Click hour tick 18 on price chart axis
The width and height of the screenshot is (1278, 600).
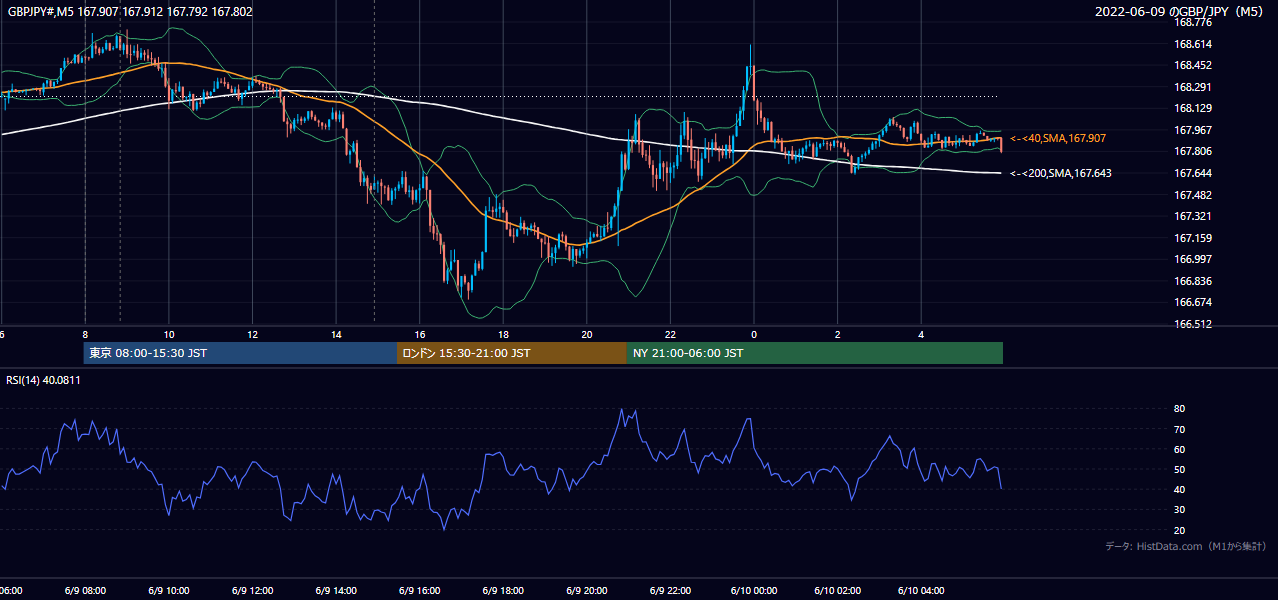tap(503, 334)
